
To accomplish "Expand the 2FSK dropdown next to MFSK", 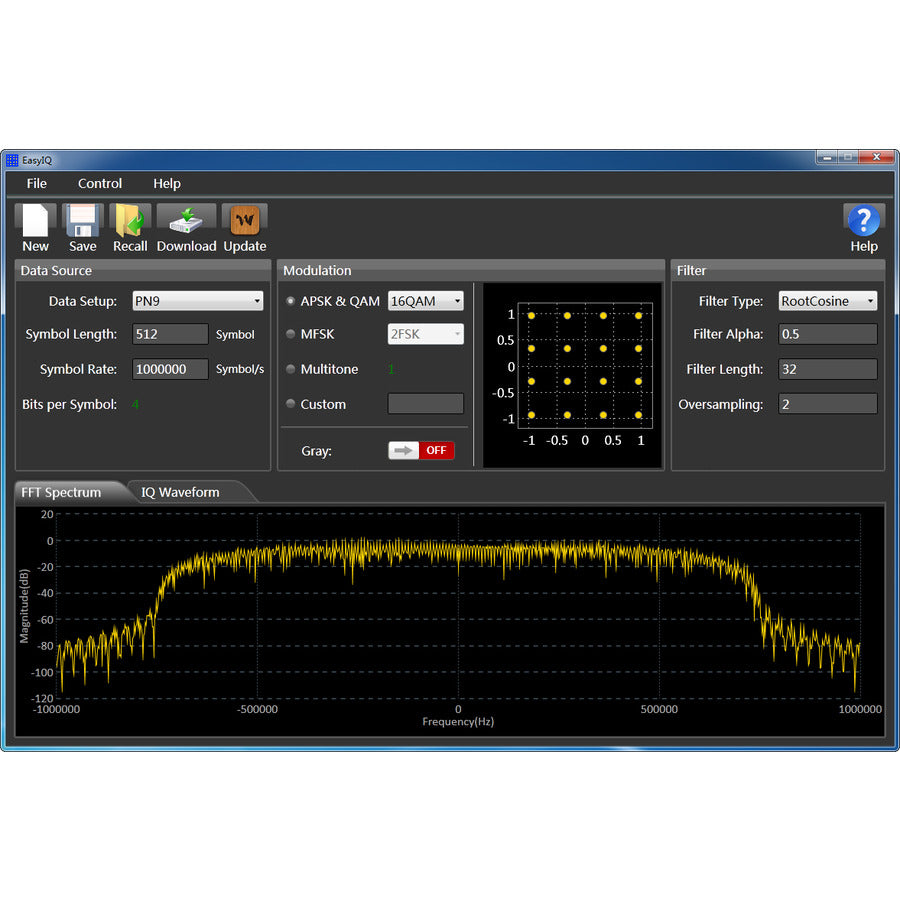I will pos(425,334).
